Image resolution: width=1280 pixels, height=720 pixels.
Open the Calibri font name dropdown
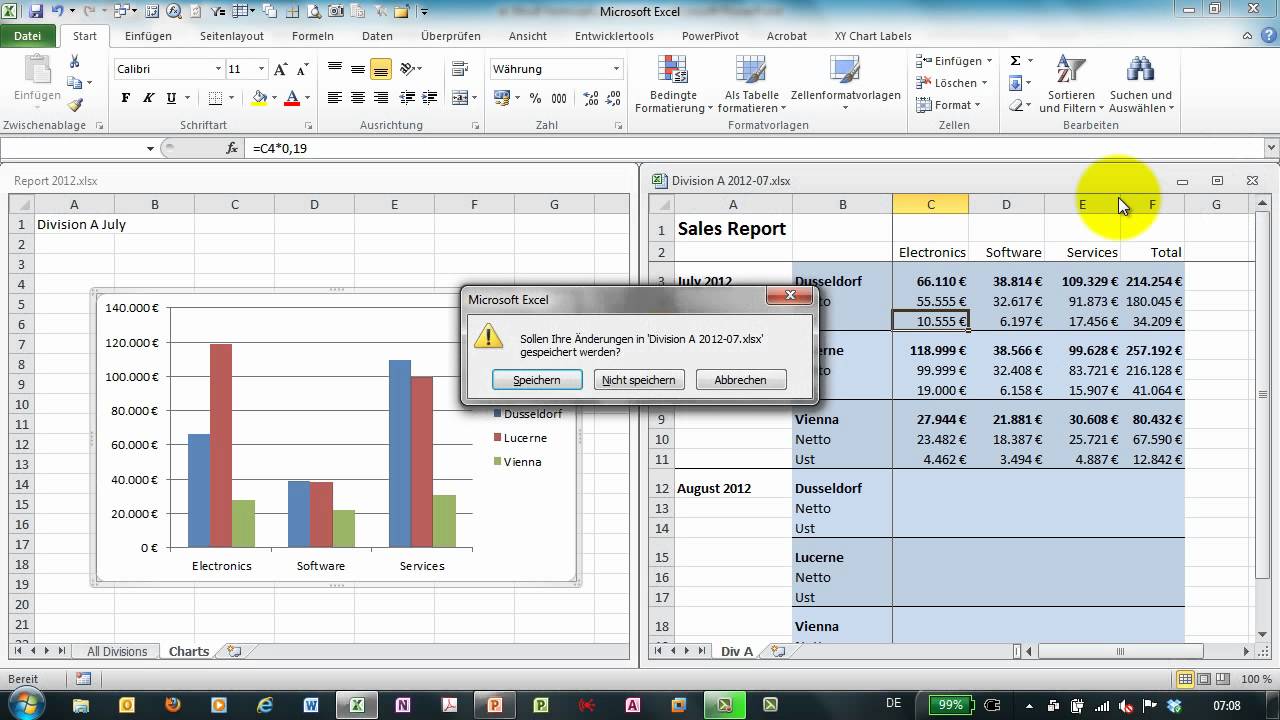point(218,69)
